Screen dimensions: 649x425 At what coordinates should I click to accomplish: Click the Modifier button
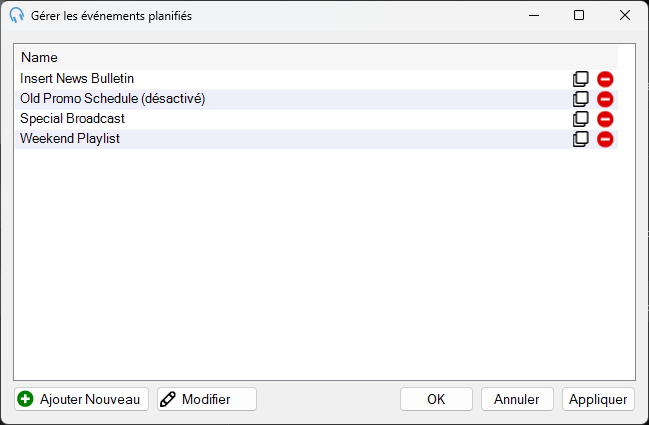[207, 399]
